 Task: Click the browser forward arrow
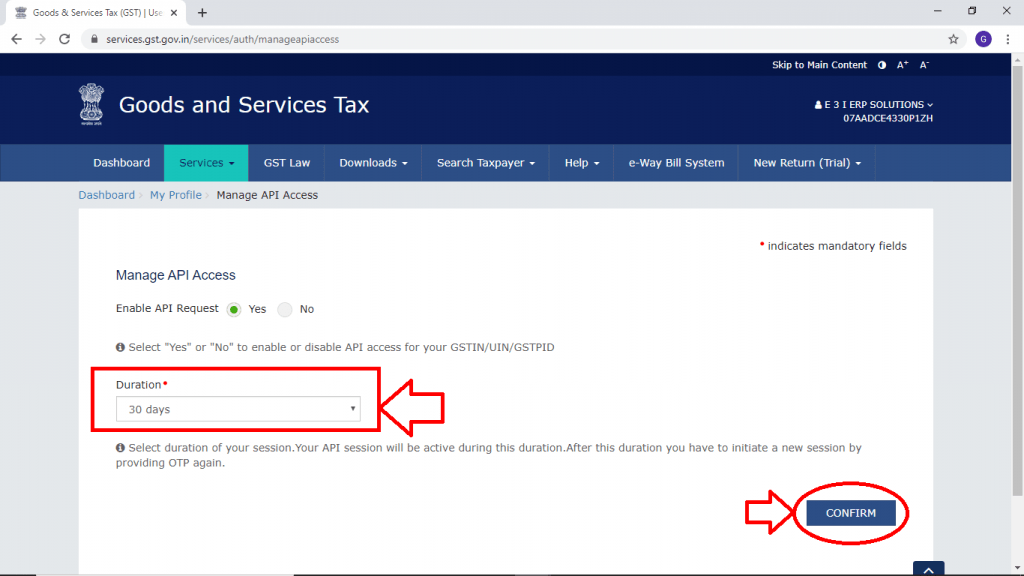pos(40,39)
